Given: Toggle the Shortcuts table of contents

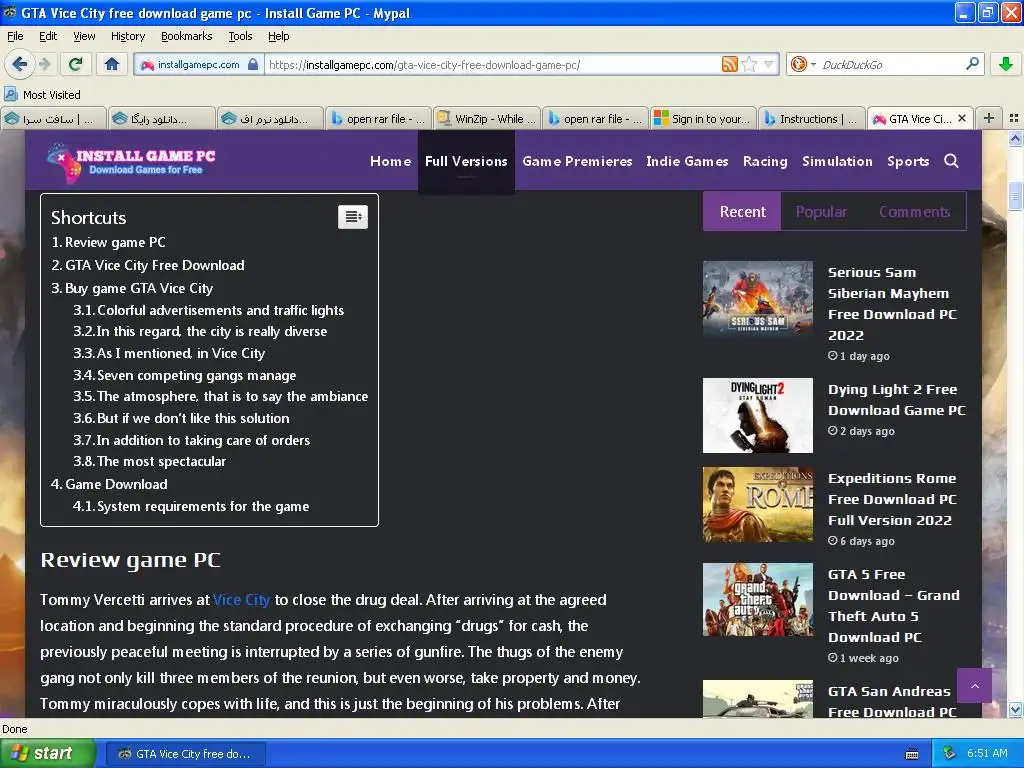Looking at the screenshot, I should pyautogui.click(x=353, y=217).
